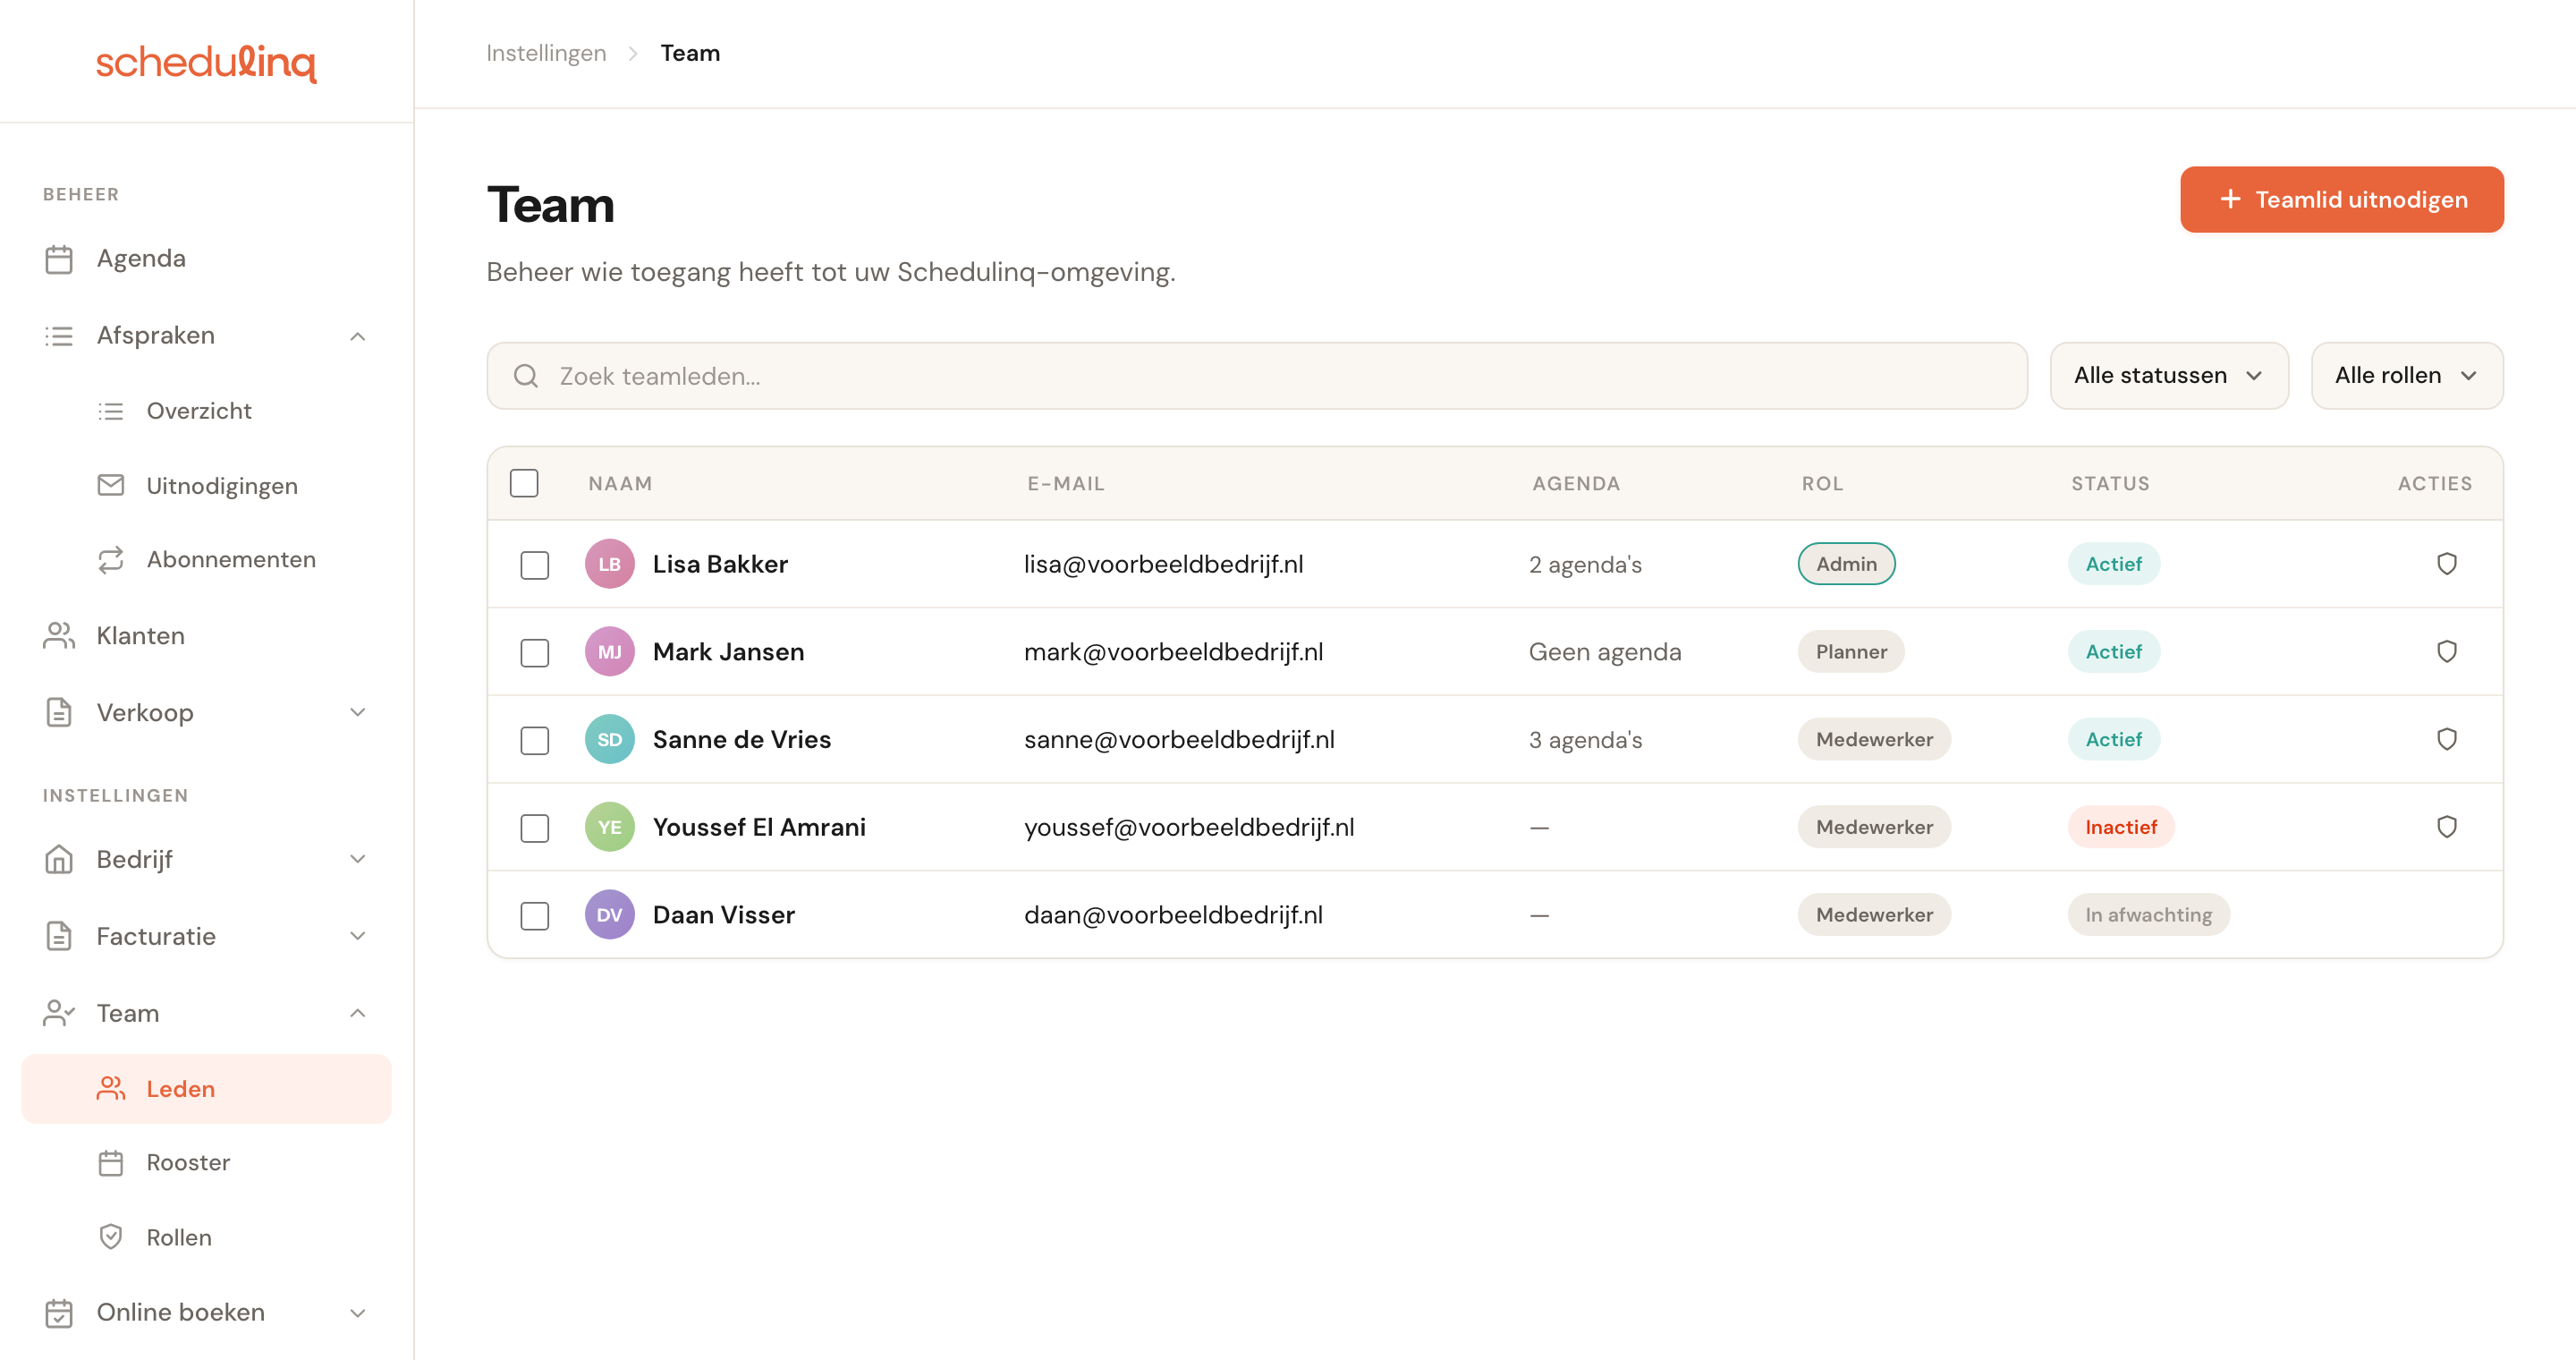The image size is (2576, 1360).
Task: Click shield action icon for Lisa Bakker
Action: click(x=2447, y=564)
